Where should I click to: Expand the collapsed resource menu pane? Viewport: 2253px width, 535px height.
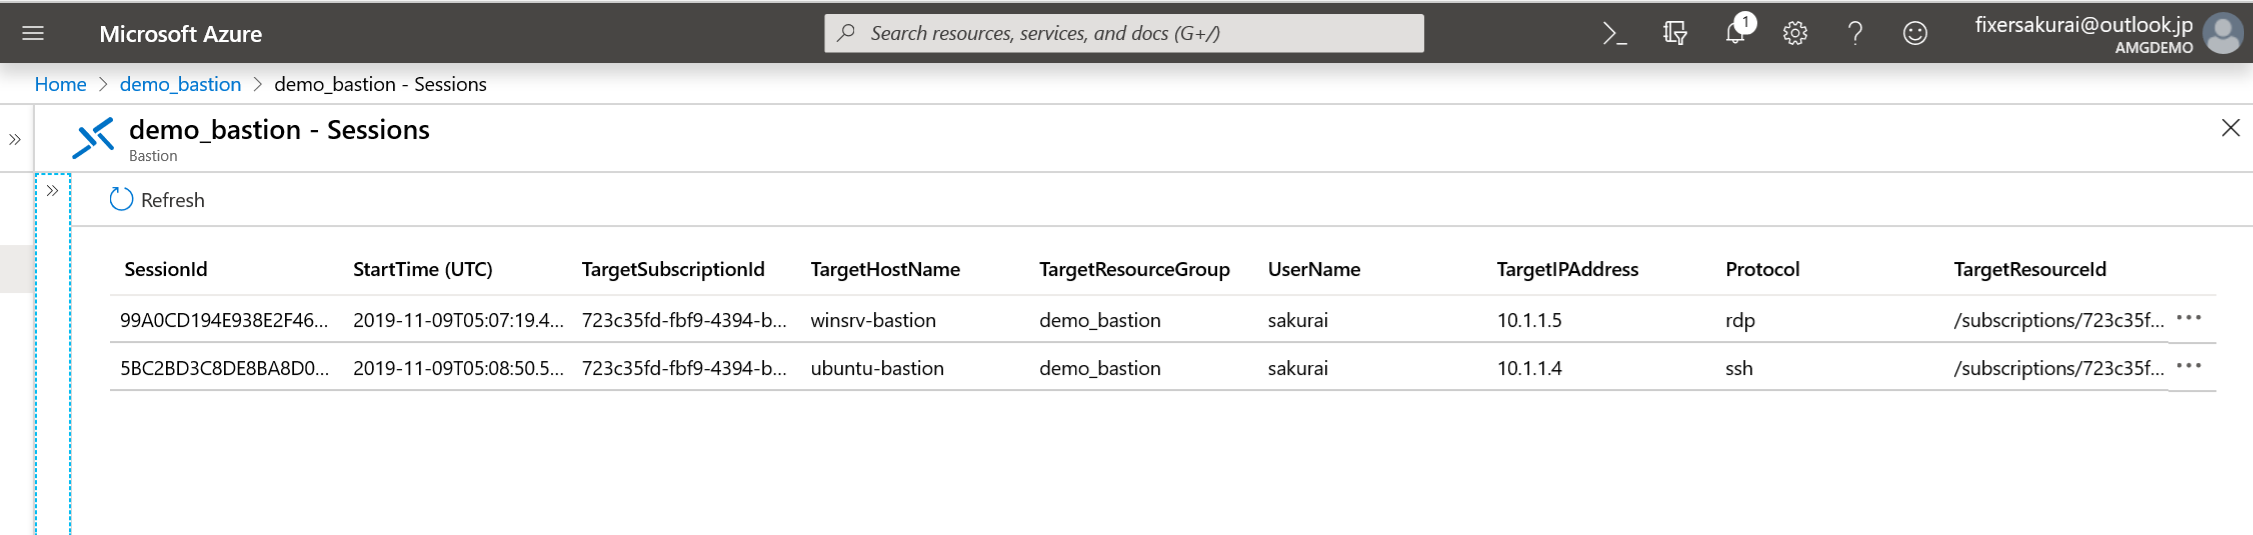click(52, 190)
